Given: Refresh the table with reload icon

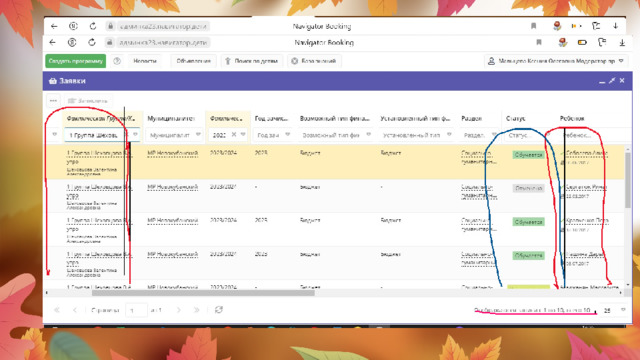Looking at the screenshot, I should [219, 310].
